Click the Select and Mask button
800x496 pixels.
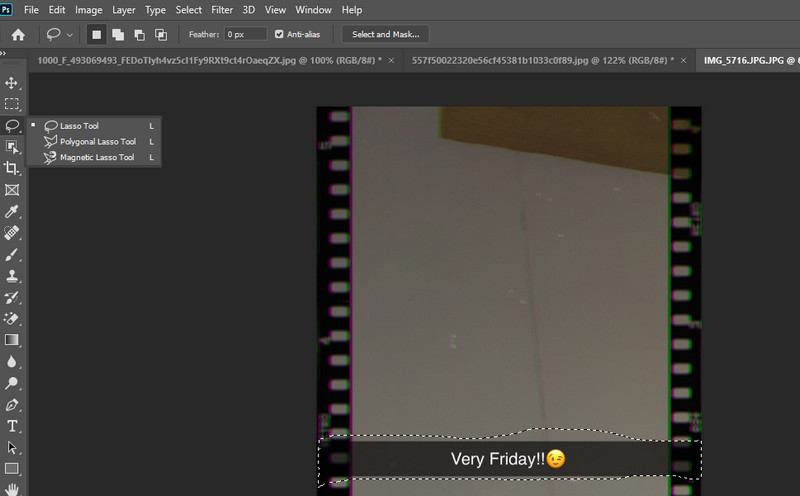click(x=385, y=34)
